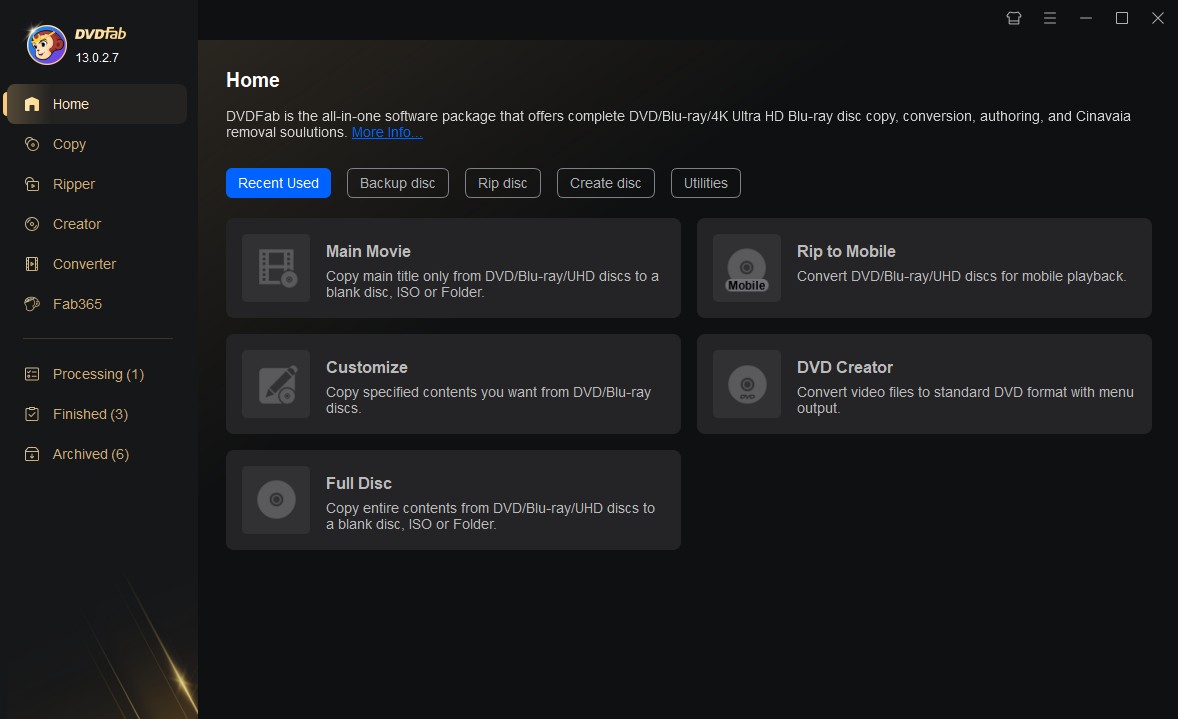Screen dimensions: 1178x719
Task: Open the Fab365 label in sidebar
Action: [77, 304]
